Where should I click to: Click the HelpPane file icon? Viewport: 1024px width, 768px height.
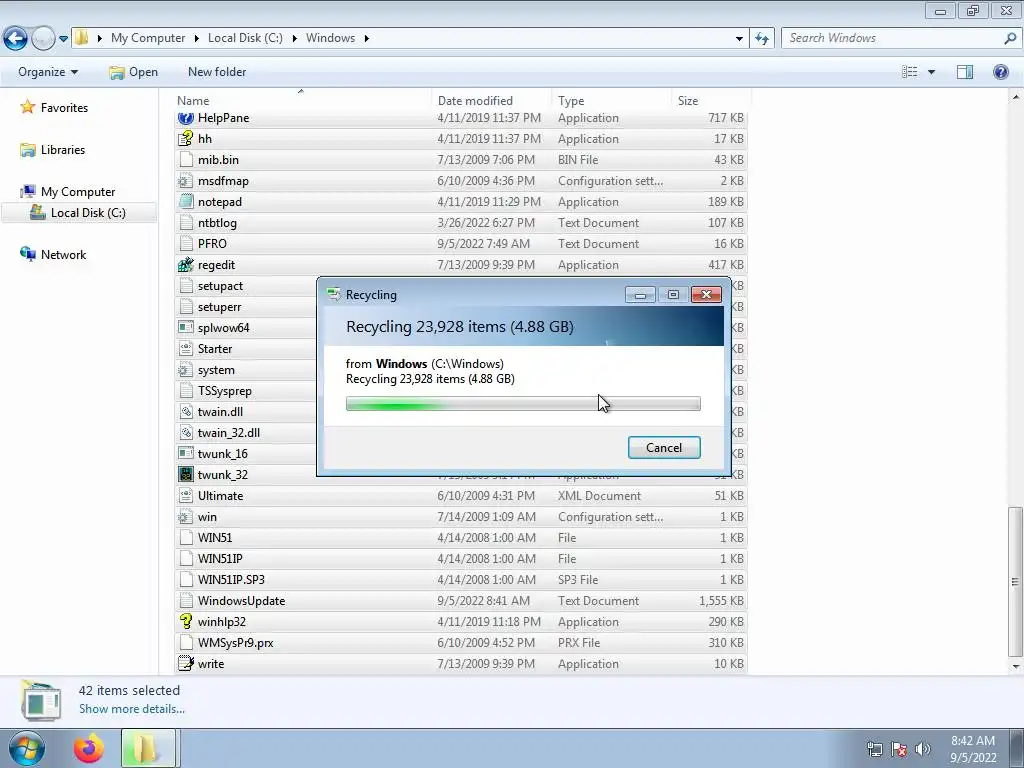[185, 118]
